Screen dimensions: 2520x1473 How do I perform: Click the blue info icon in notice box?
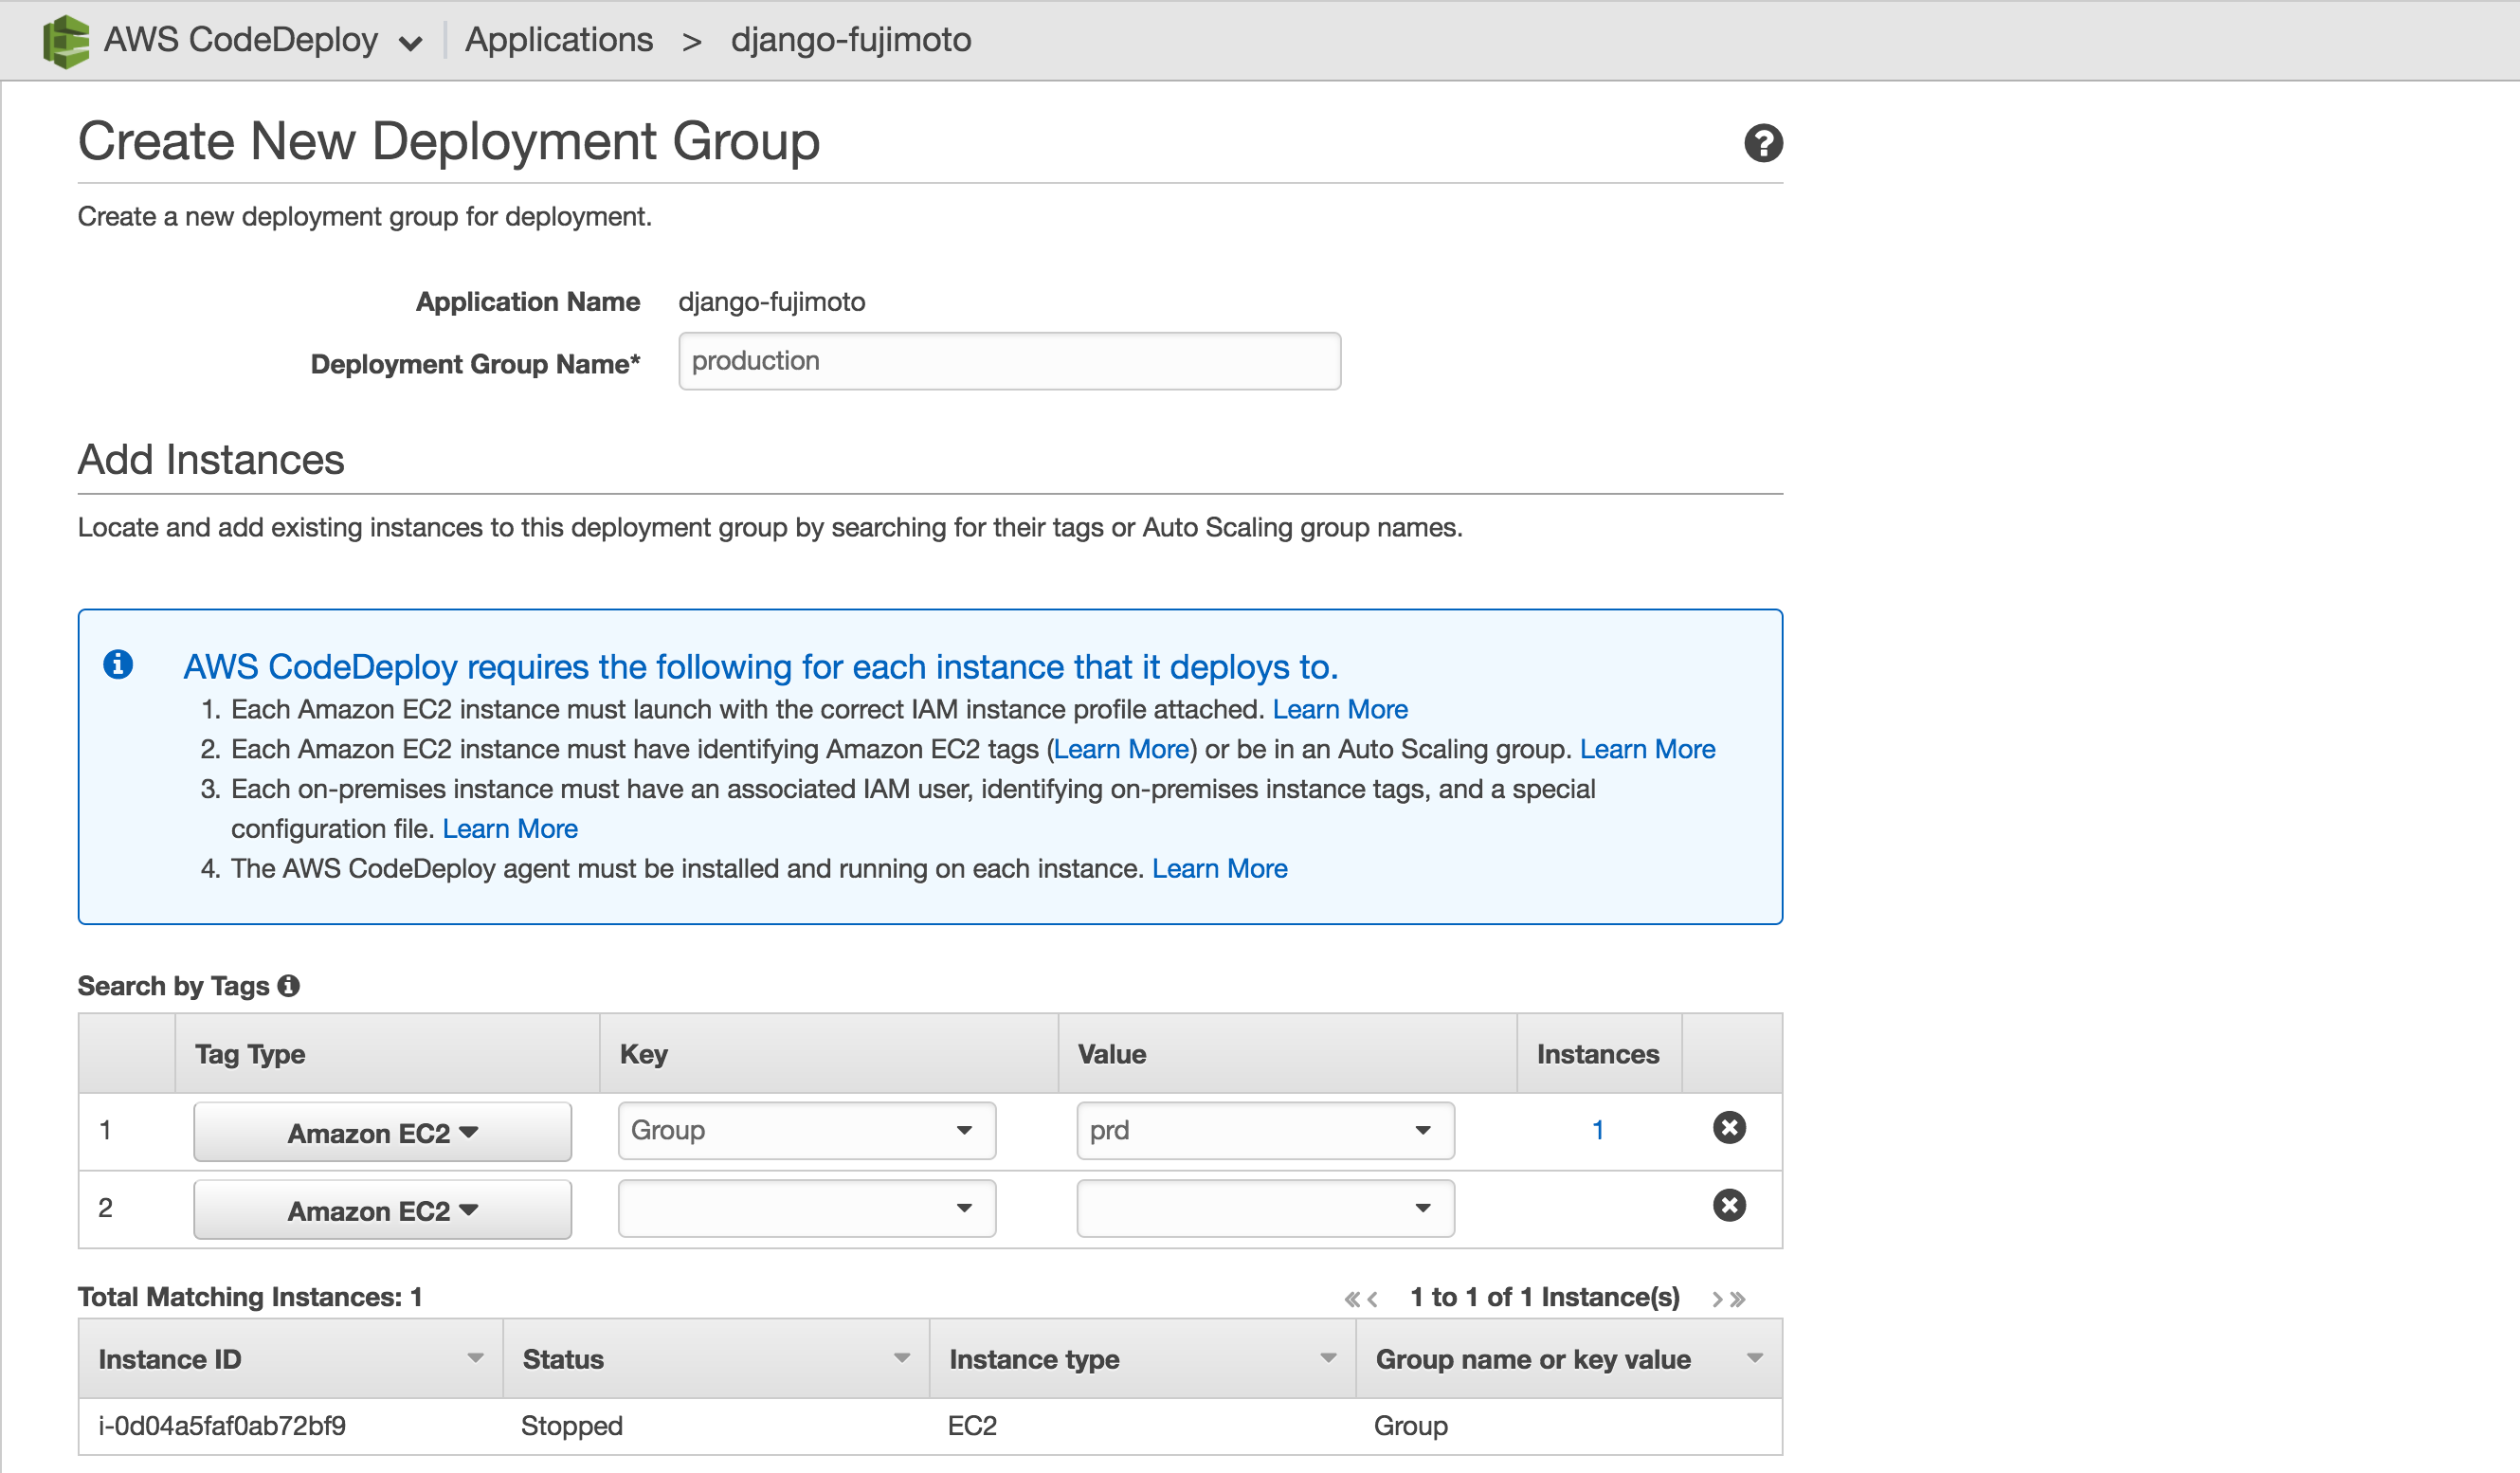pos(118,664)
